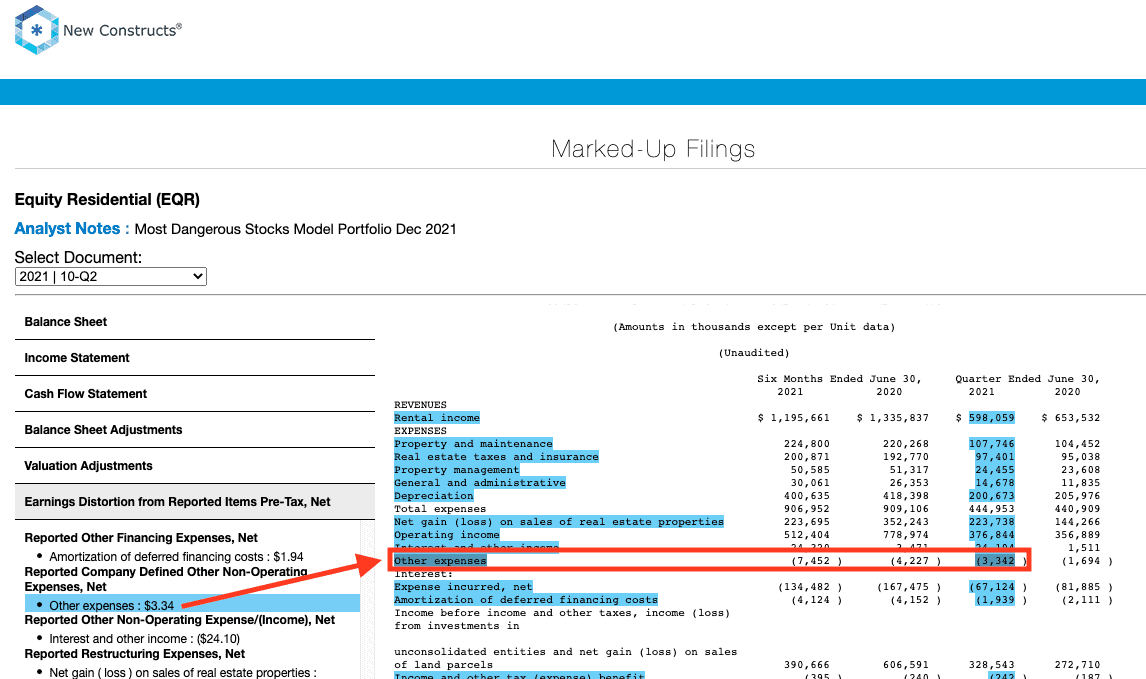Click the highlighted value 97,401

point(995,457)
